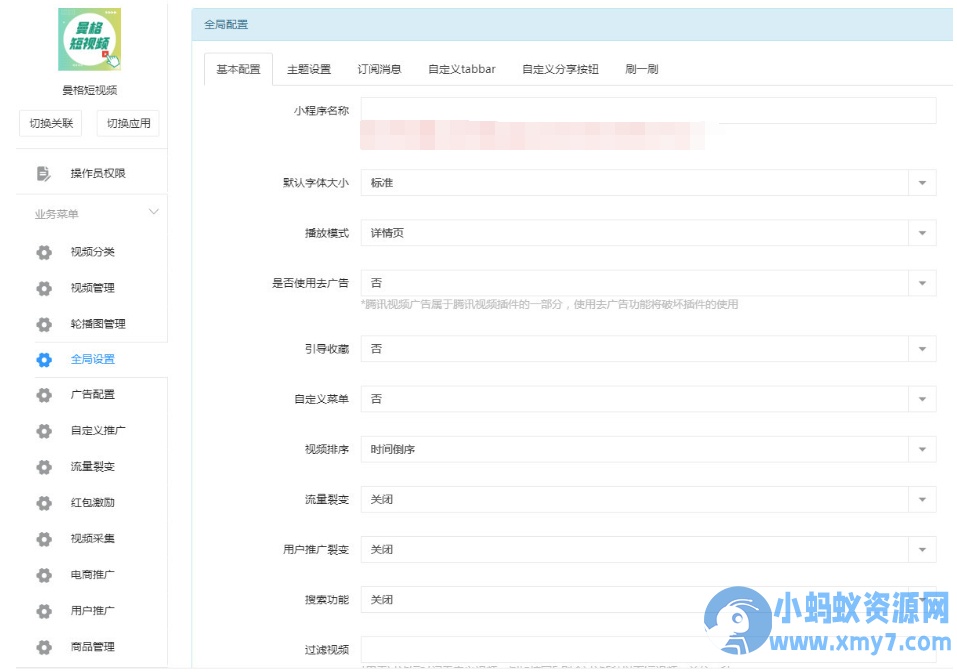Click gear icon beside 视频采集

click(44, 539)
